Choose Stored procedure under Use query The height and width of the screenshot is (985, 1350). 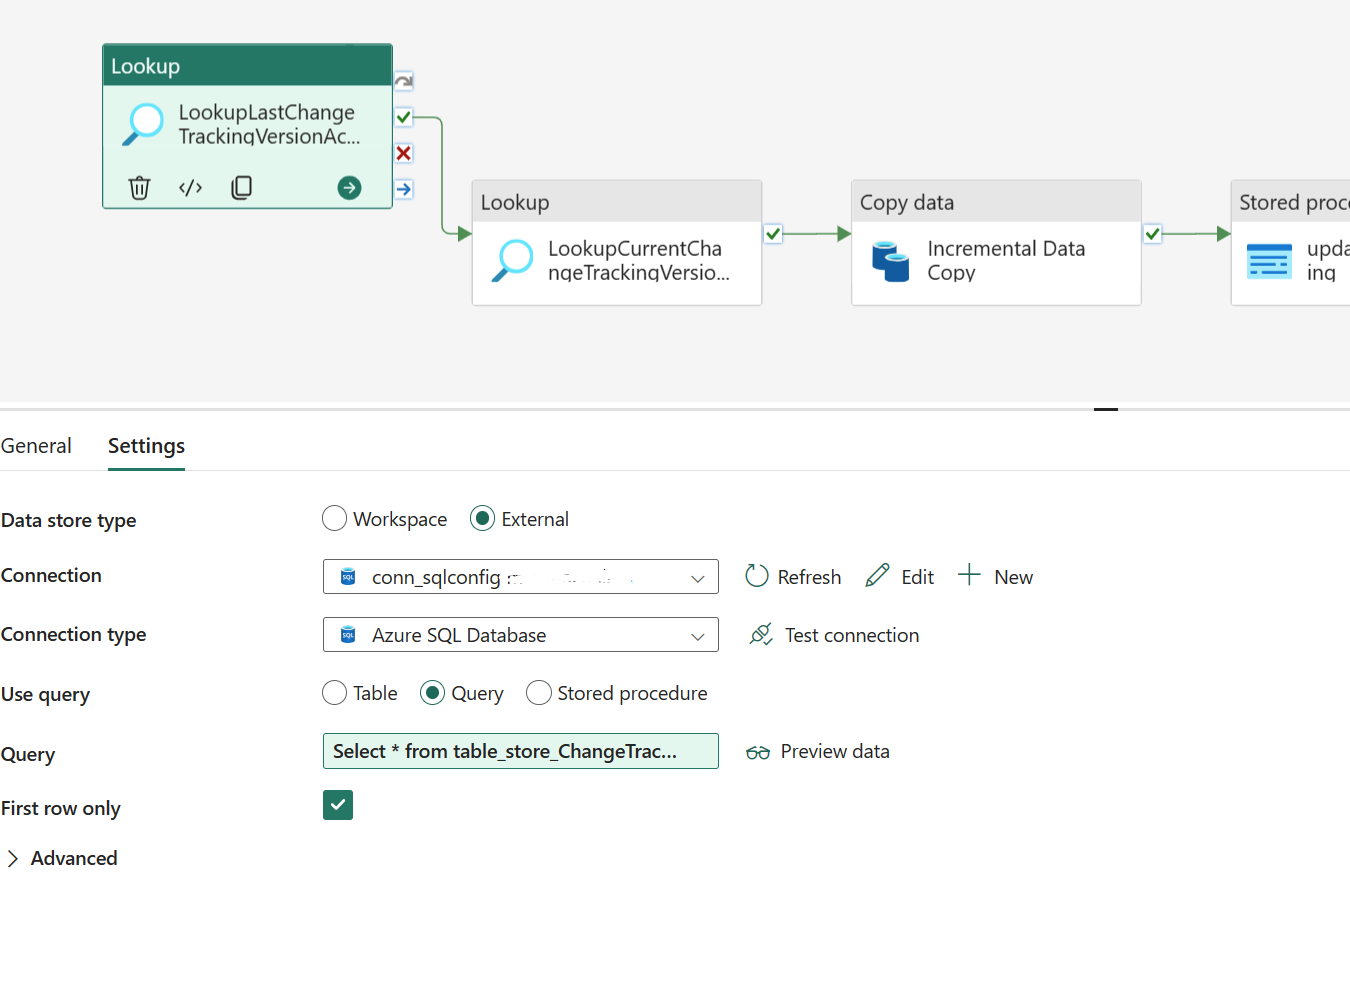[539, 692]
